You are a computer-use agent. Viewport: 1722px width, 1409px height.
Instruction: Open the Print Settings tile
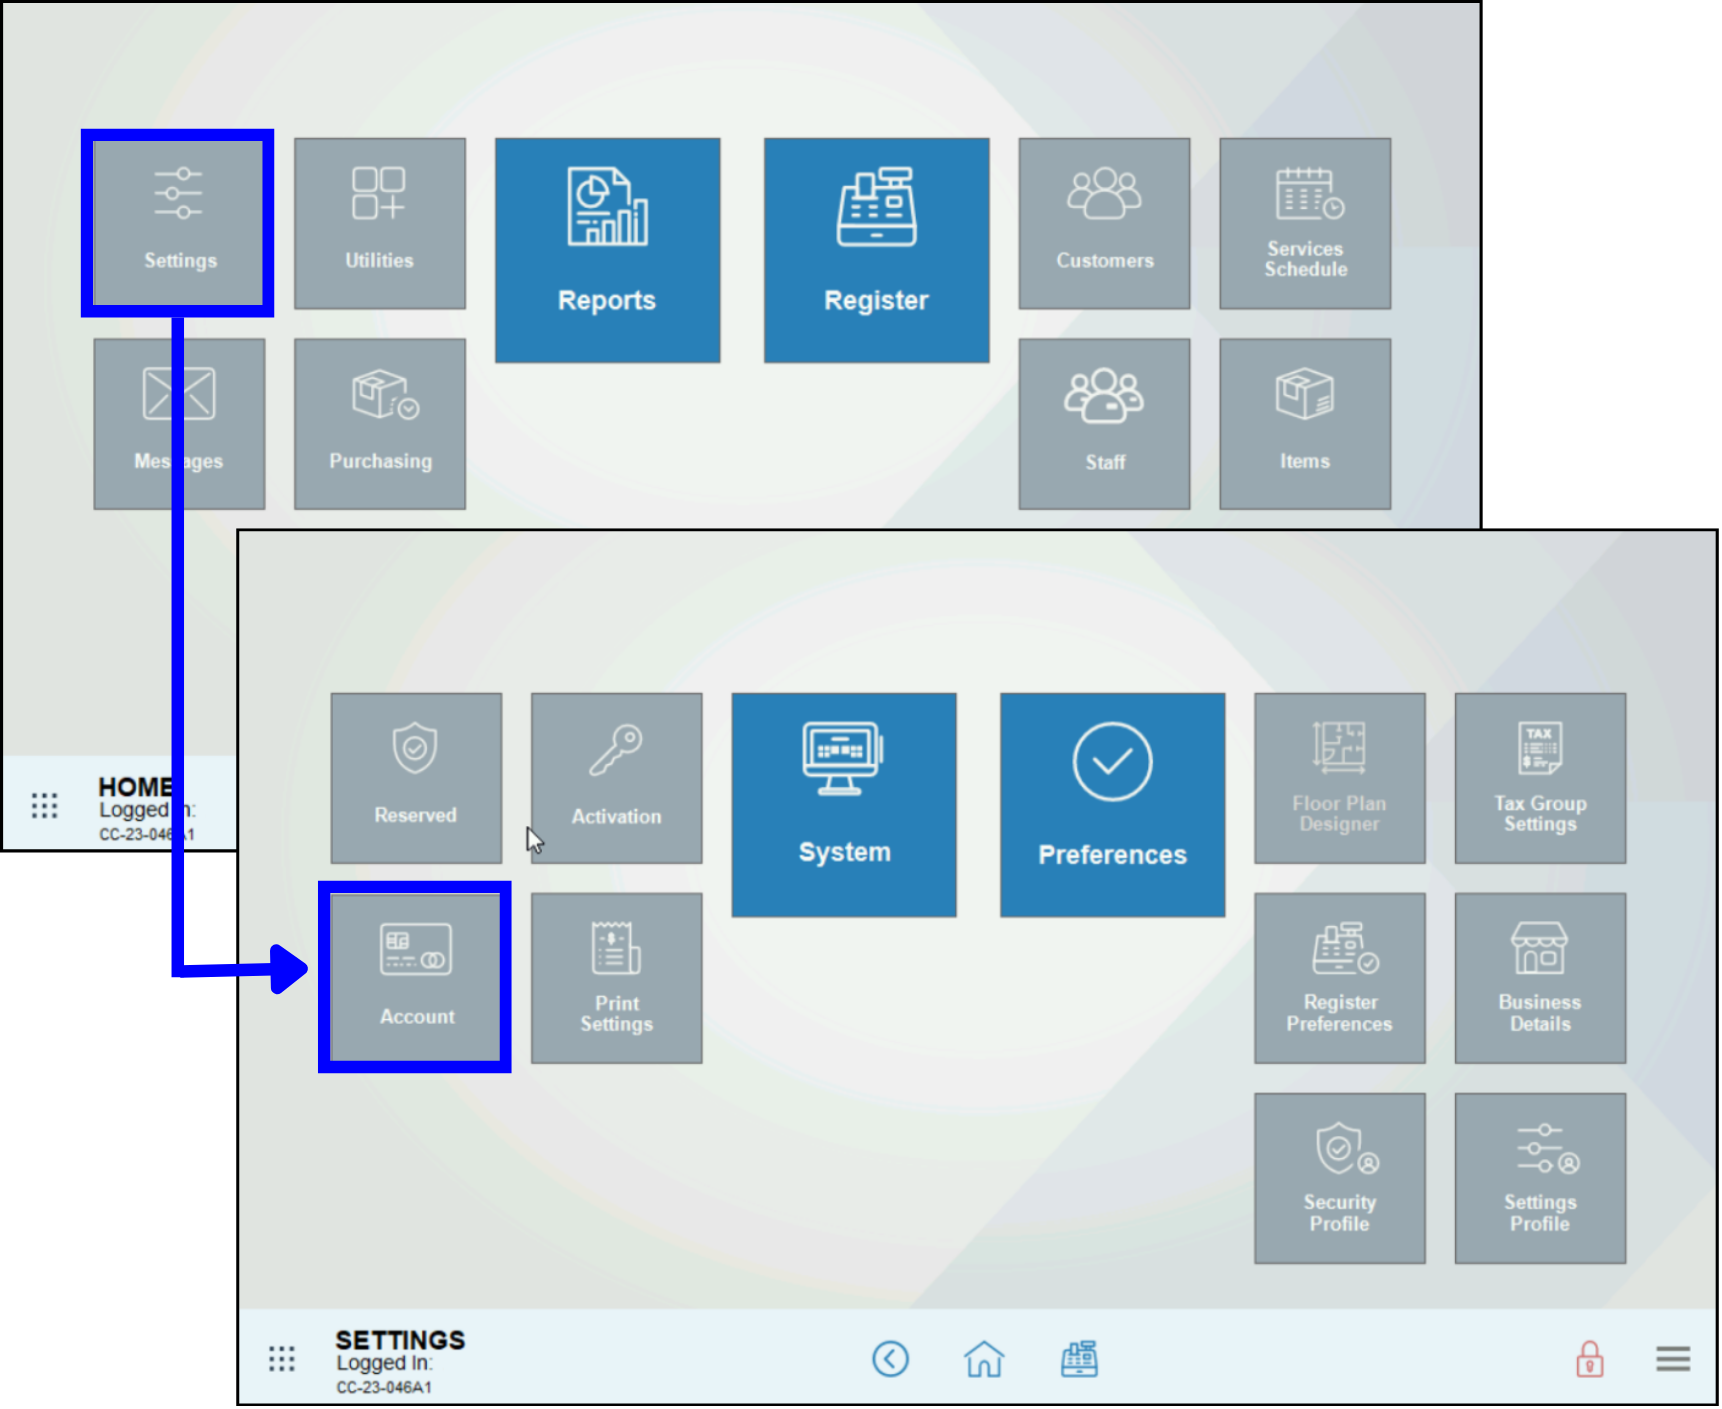click(616, 977)
